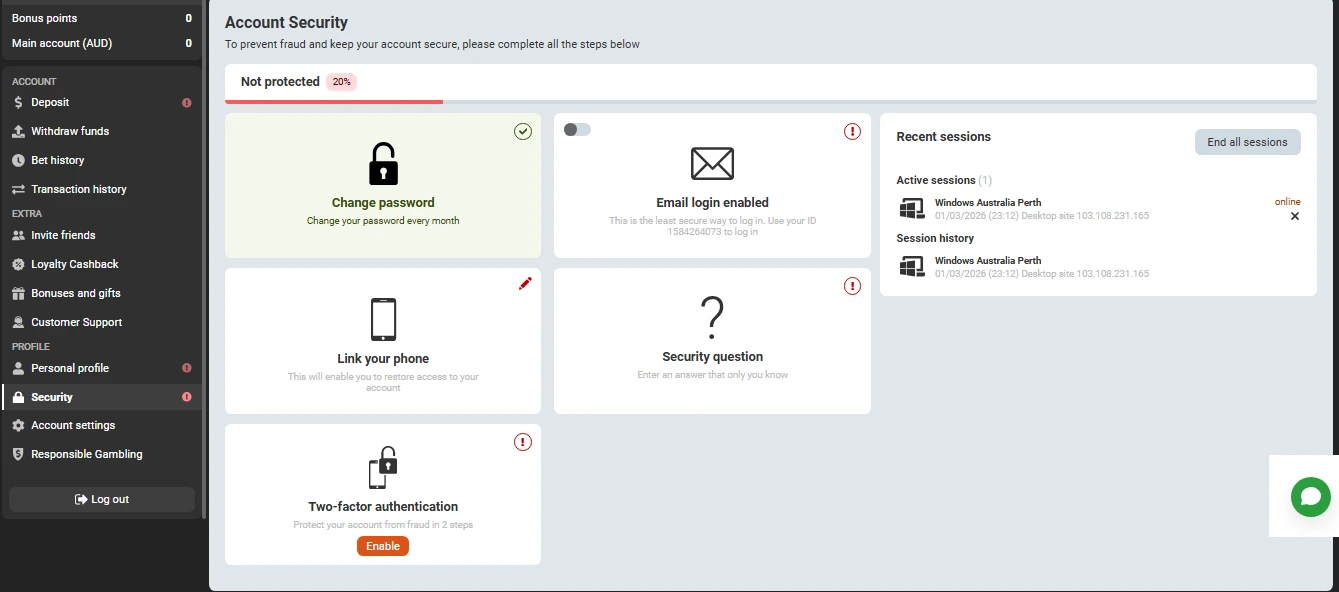This screenshot has width=1339, height=592.
Task: Select the Loyalty Cashback icon
Action: [17, 263]
